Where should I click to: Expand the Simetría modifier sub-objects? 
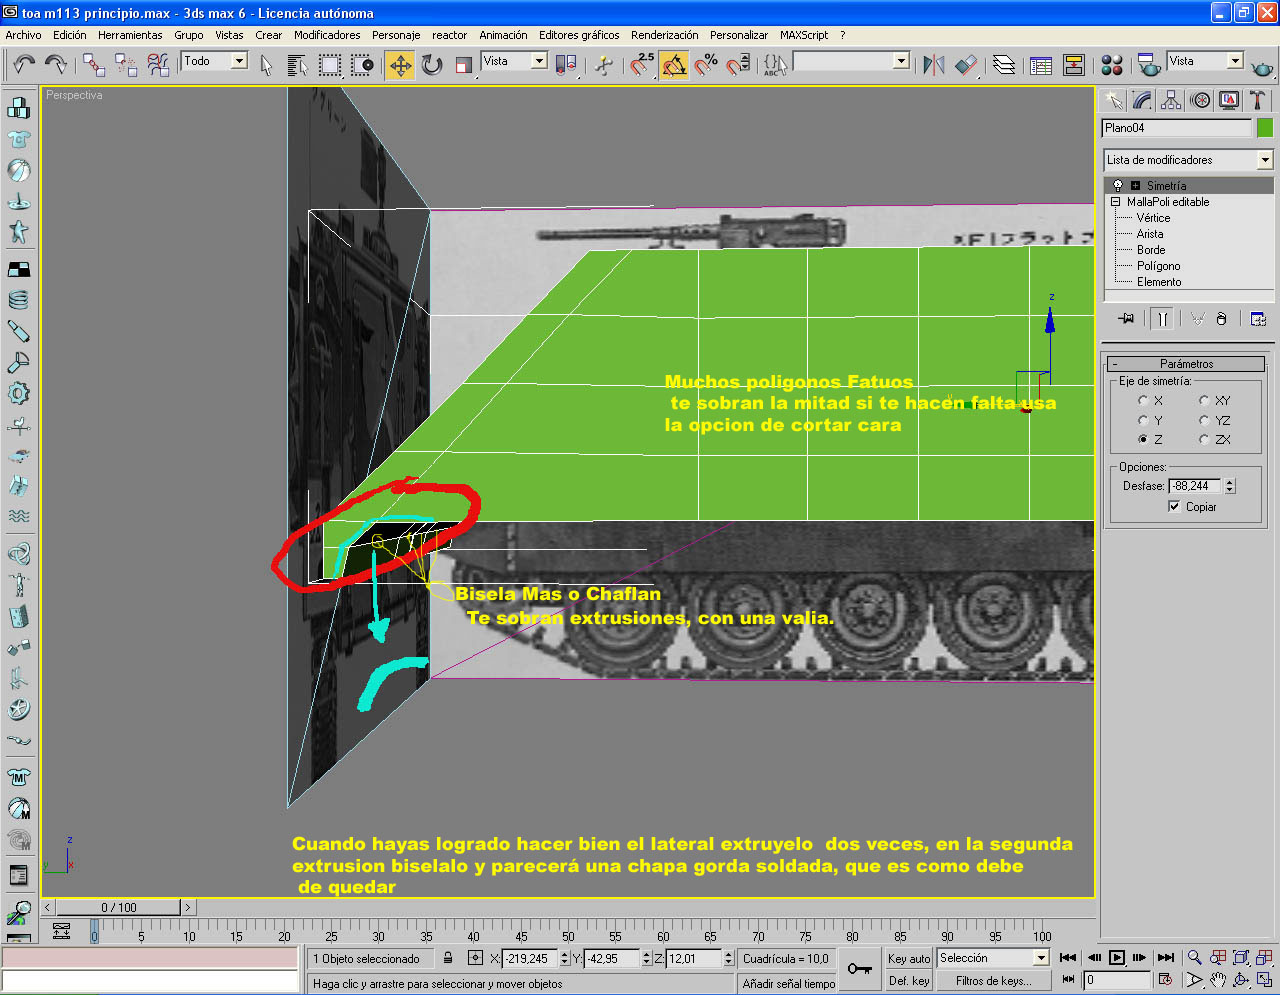coord(1135,186)
